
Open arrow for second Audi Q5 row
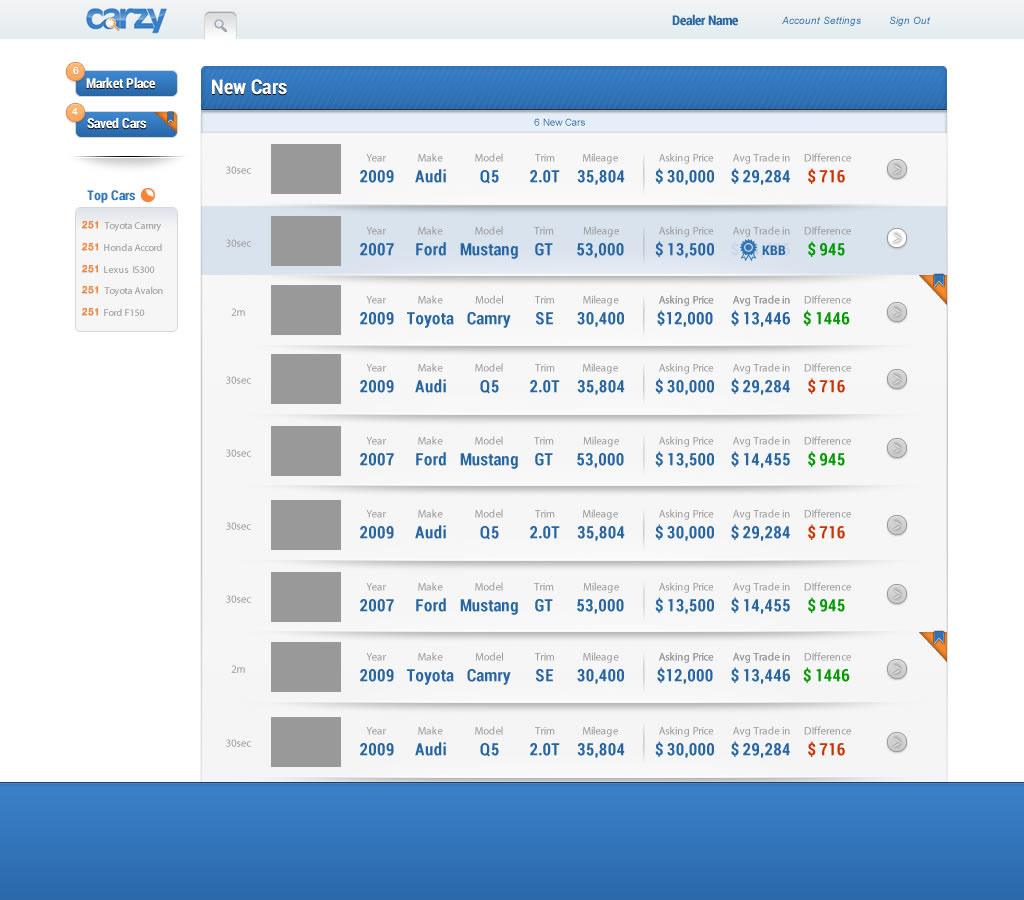(897, 379)
